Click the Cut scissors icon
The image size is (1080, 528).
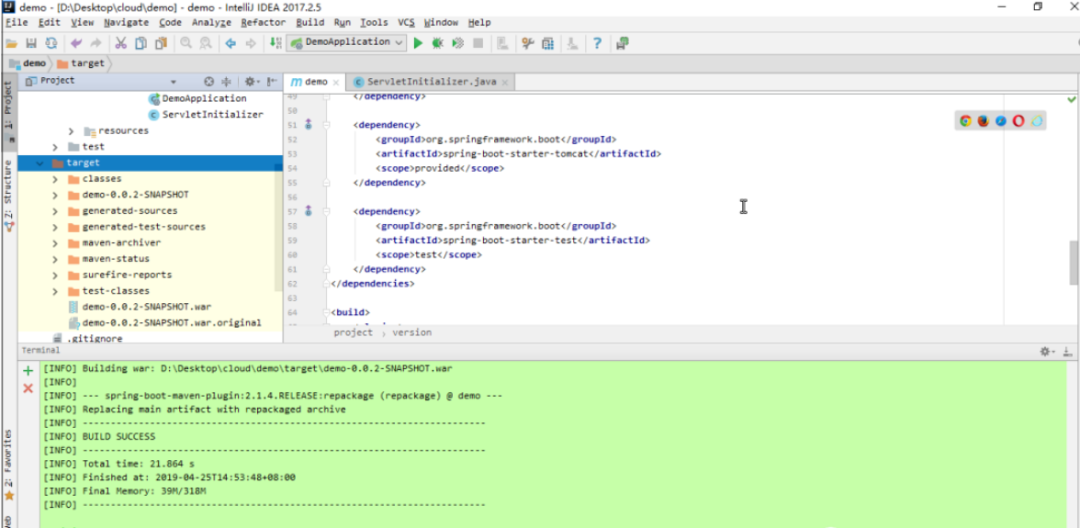(121, 43)
